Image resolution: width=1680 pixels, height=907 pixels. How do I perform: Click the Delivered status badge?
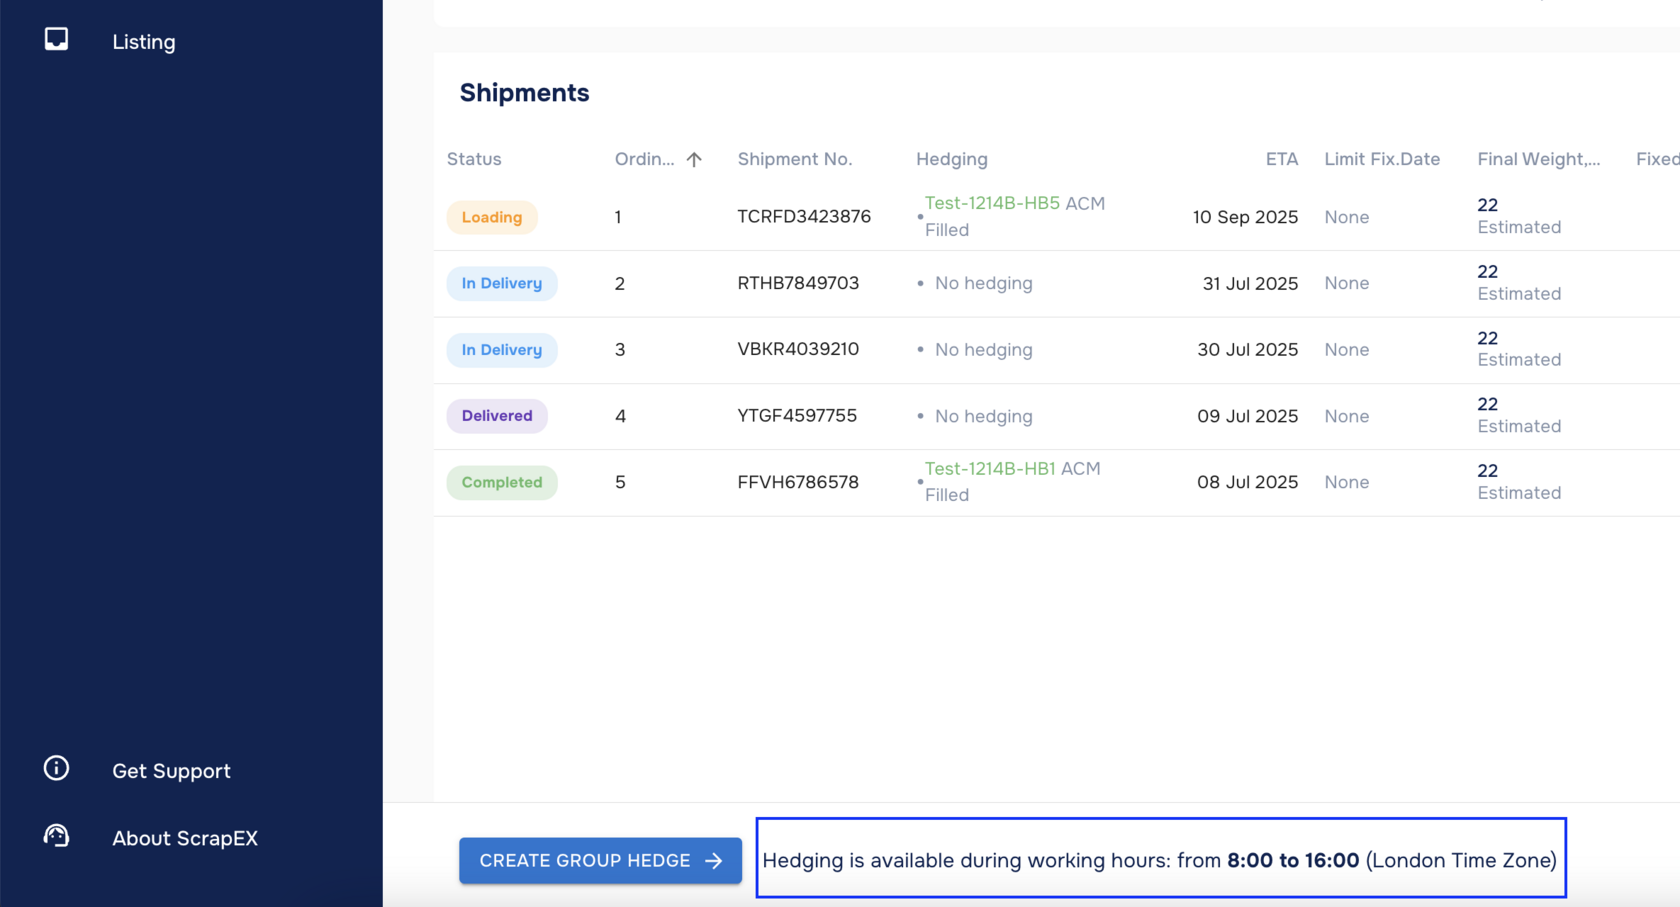tap(496, 416)
